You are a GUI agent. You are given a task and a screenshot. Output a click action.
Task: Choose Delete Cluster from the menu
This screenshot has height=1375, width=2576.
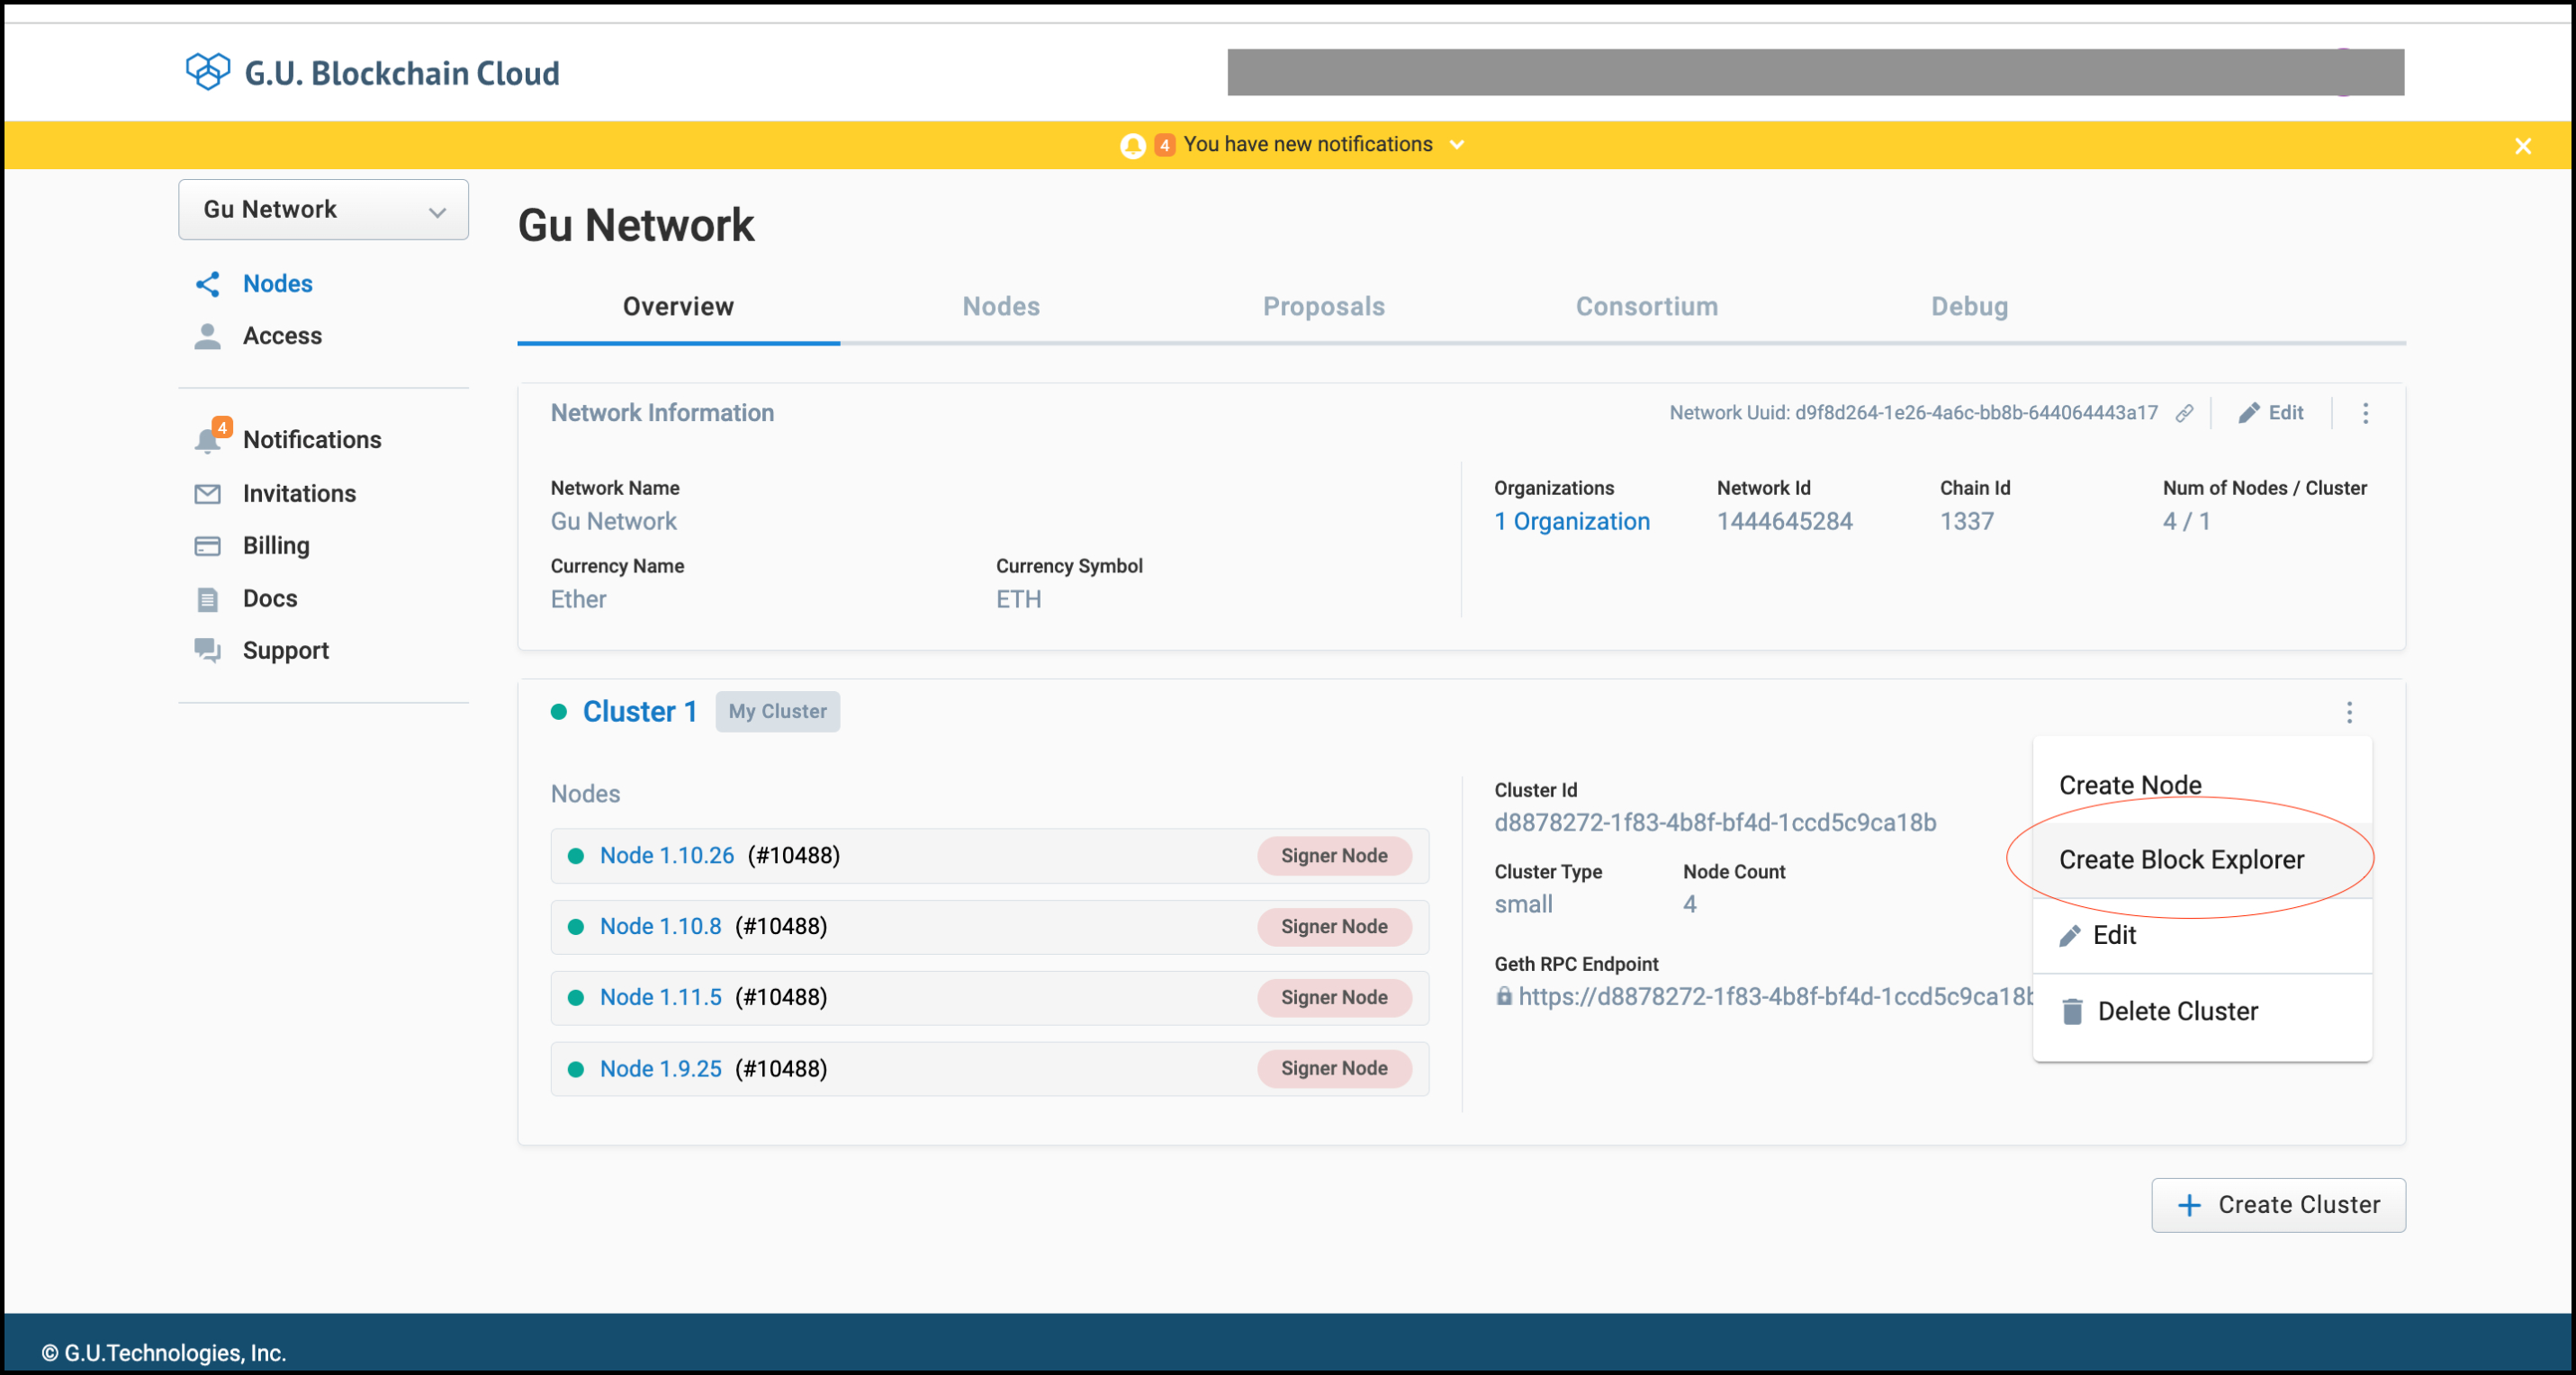pyautogui.click(x=2202, y=1012)
